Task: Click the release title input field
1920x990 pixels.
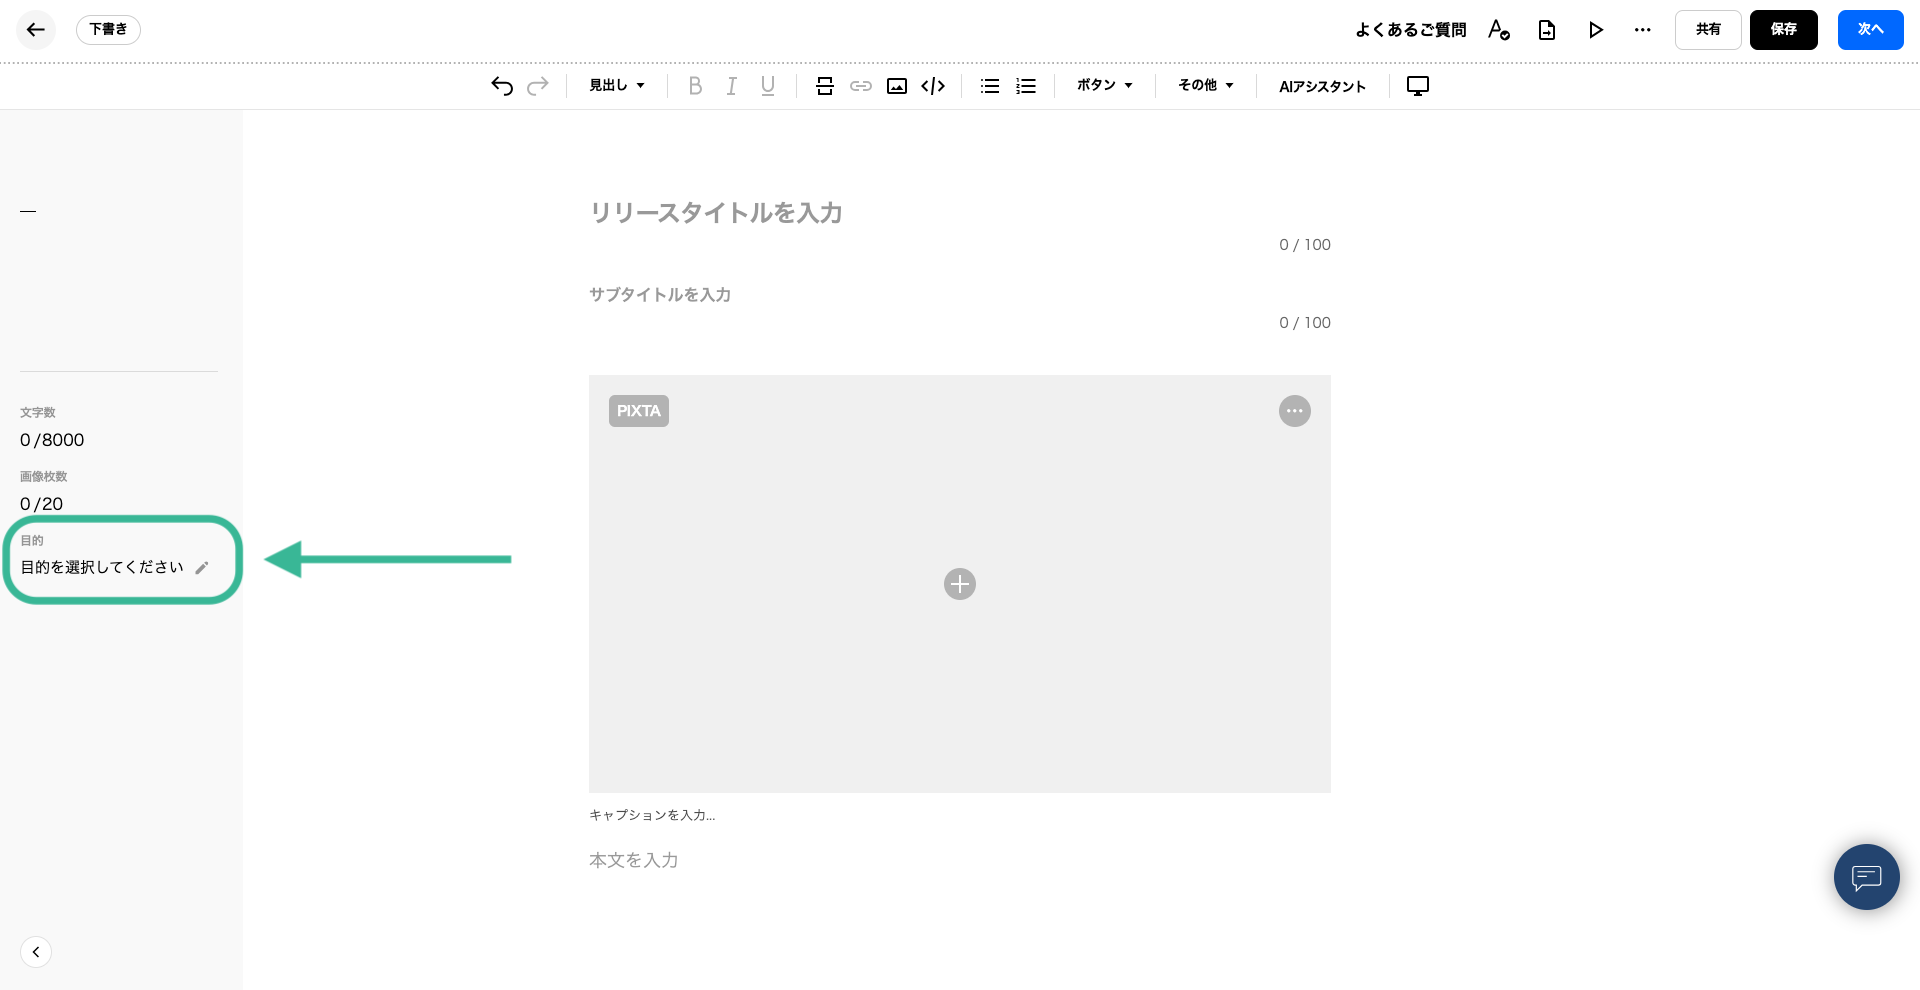Action: 960,213
